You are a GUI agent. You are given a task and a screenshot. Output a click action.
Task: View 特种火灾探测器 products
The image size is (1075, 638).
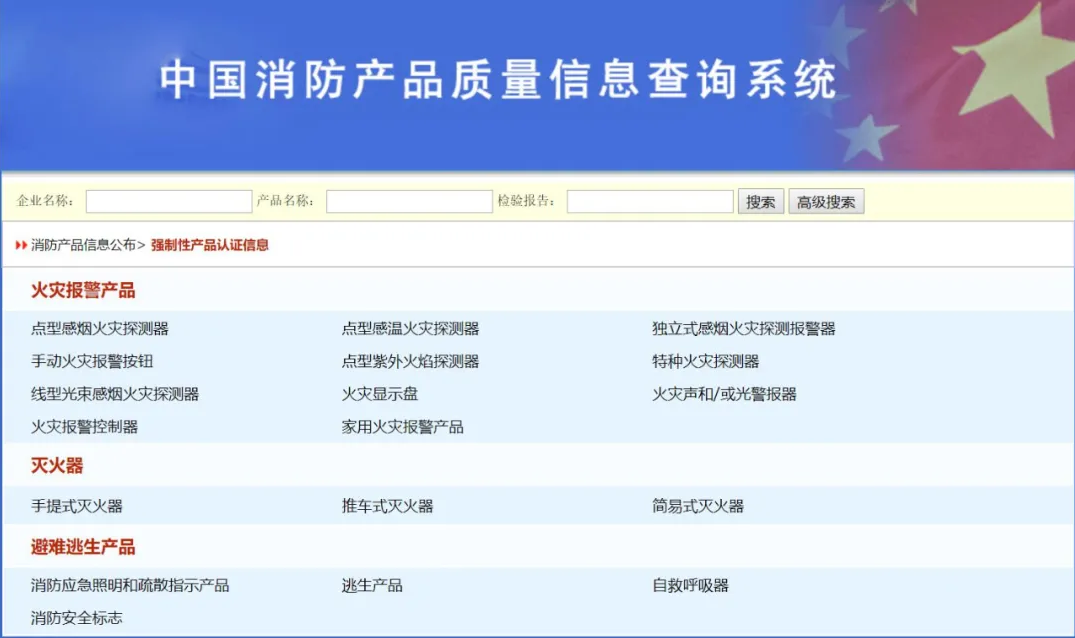704,361
